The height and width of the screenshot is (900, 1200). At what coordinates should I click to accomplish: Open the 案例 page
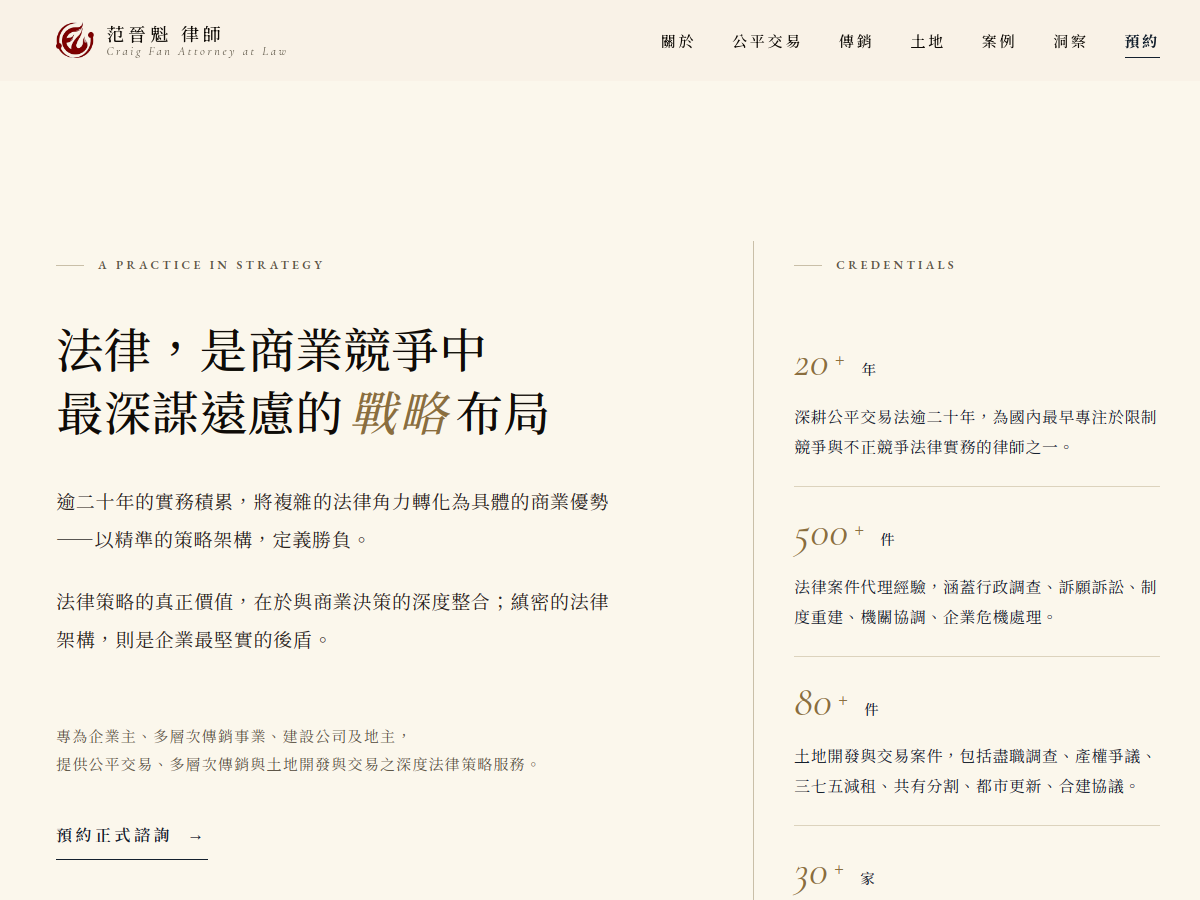point(998,42)
